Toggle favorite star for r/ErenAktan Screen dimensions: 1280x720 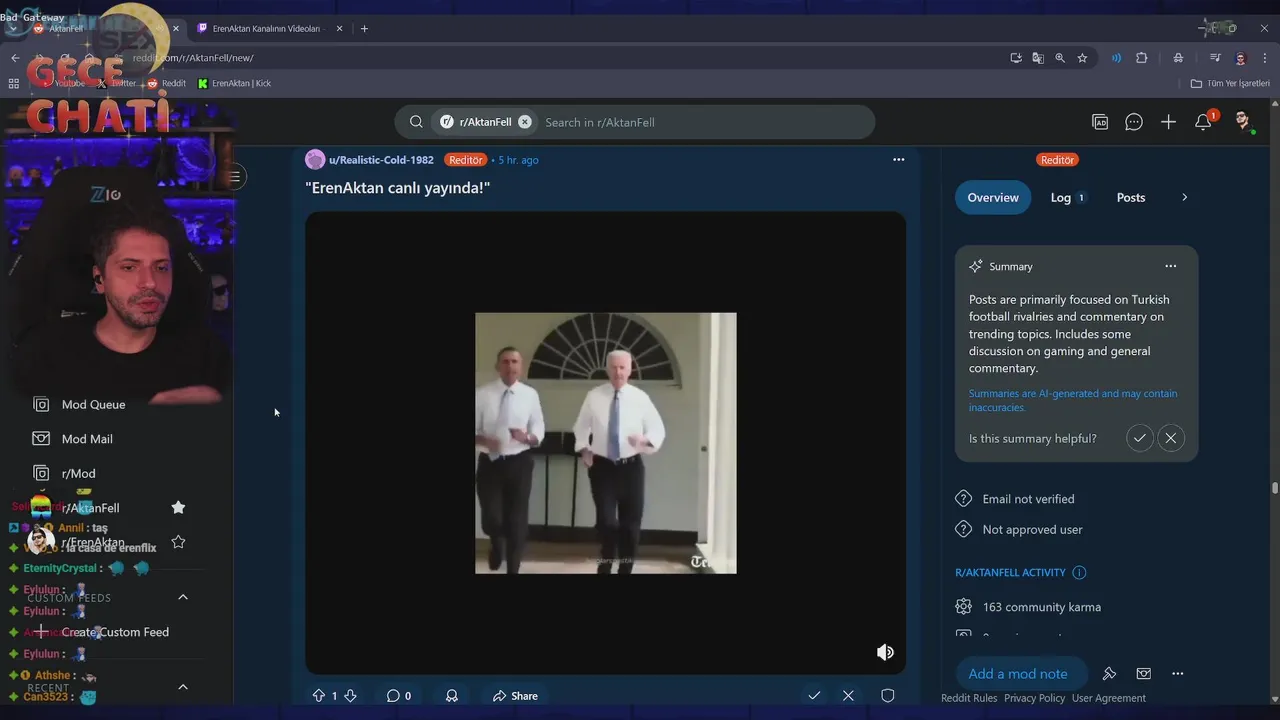[178, 542]
